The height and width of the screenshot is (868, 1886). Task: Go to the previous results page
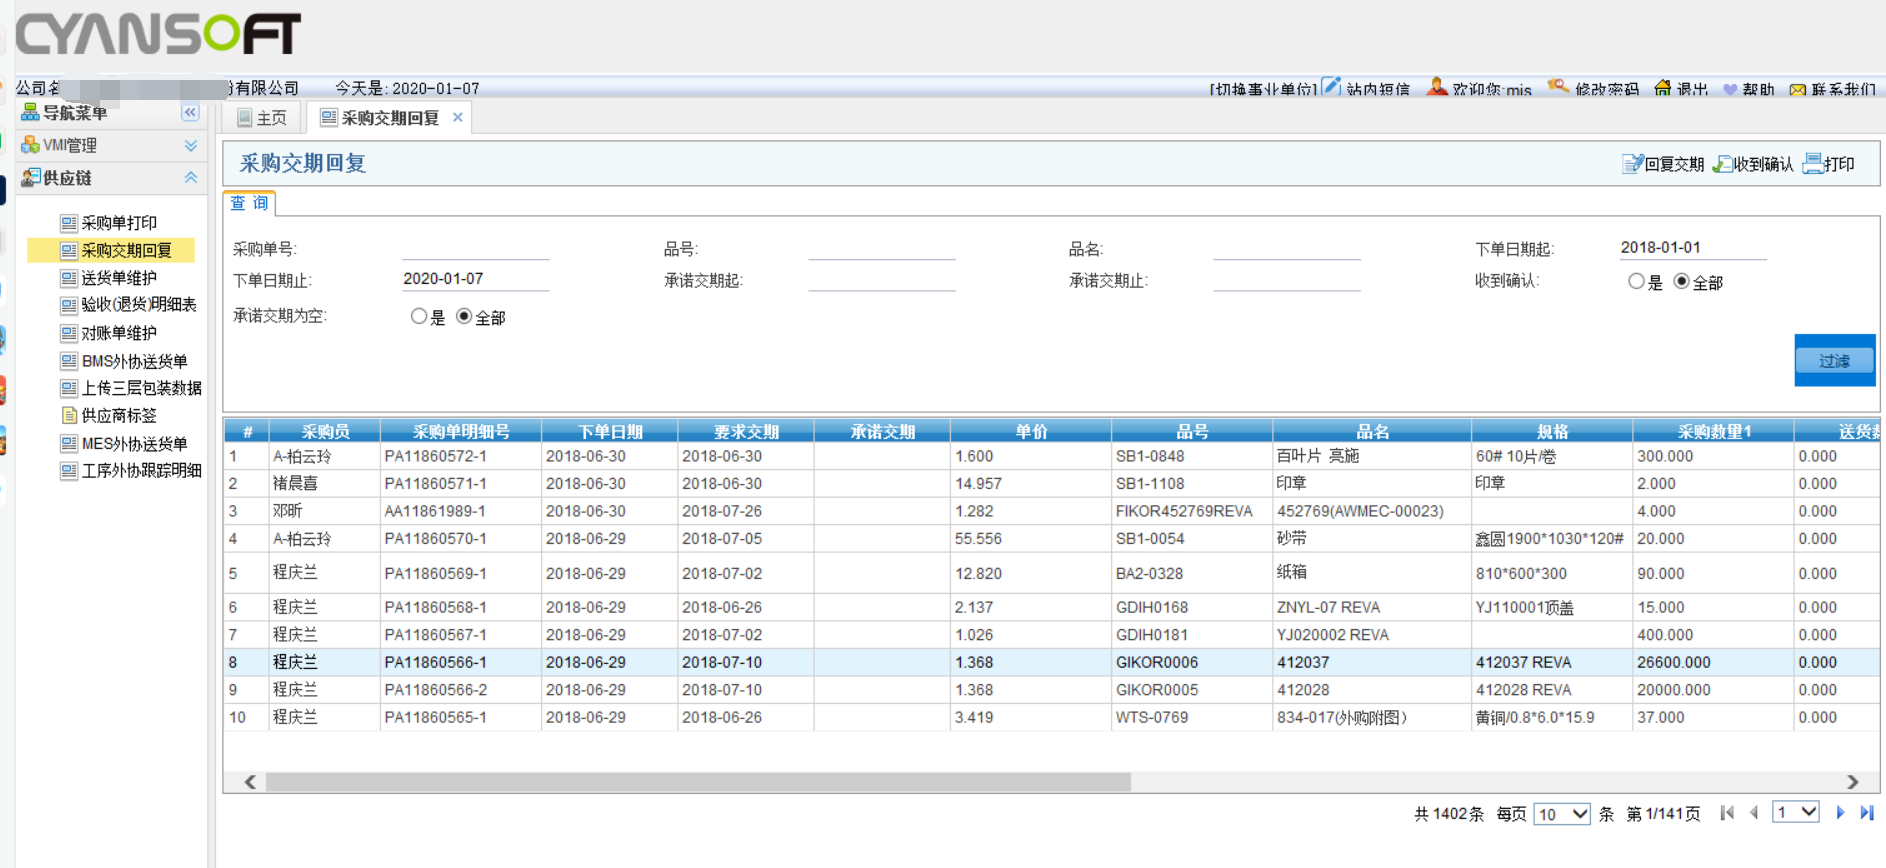(1754, 813)
